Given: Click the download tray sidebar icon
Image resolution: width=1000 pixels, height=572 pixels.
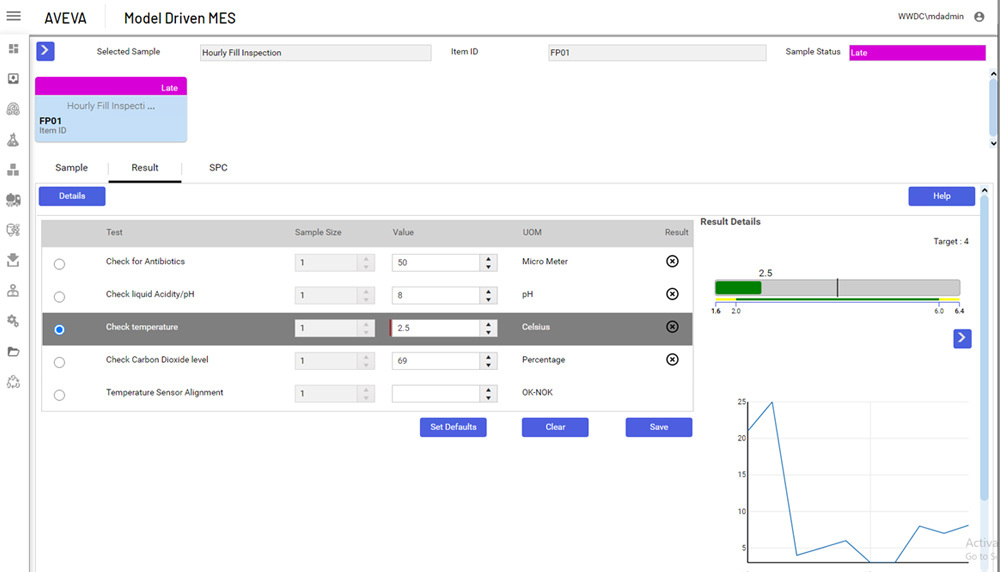Looking at the screenshot, I should pos(14,260).
